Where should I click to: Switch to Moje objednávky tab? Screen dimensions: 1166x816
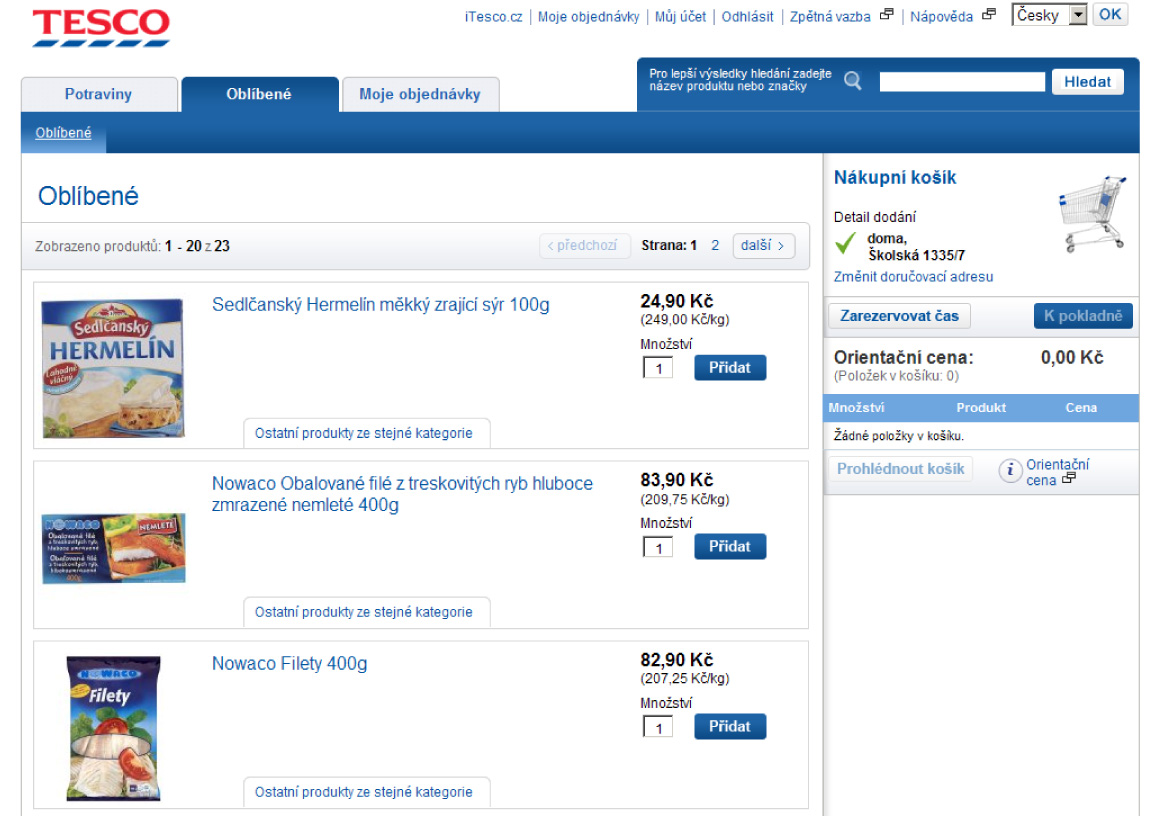pyautogui.click(x=420, y=94)
